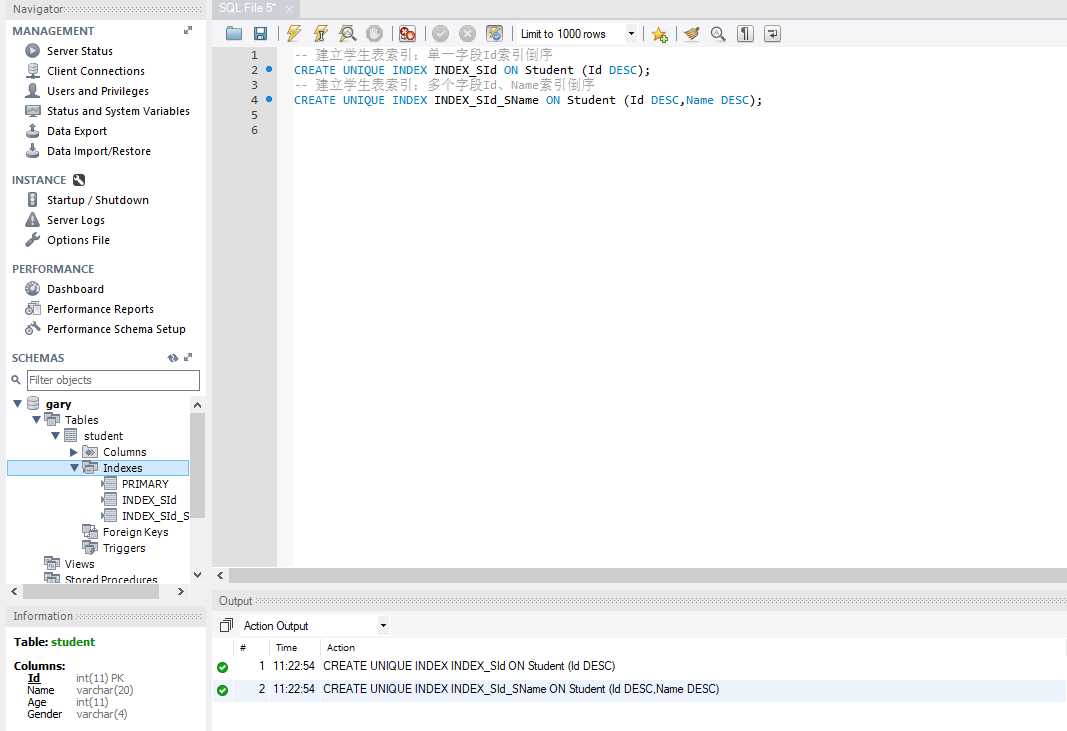Execute the whole SQL script
The height and width of the screenshot is (731, 1067).
click(x=294, y=33)
